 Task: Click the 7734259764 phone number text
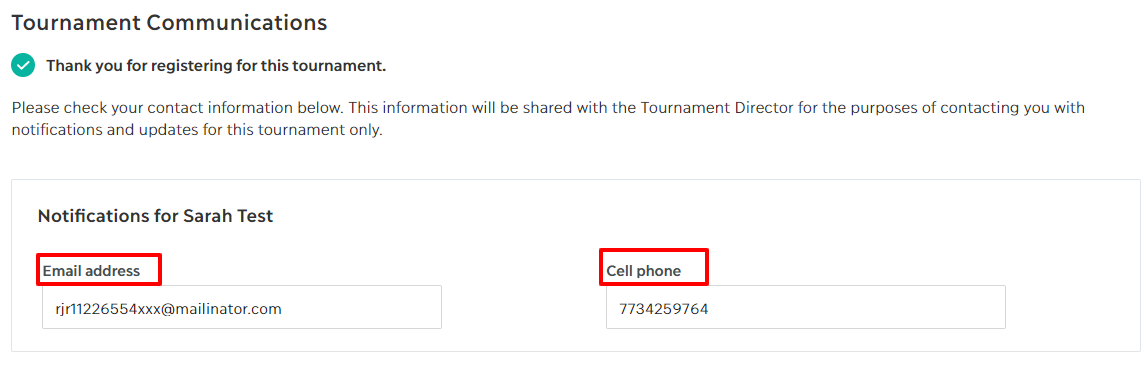664,309
